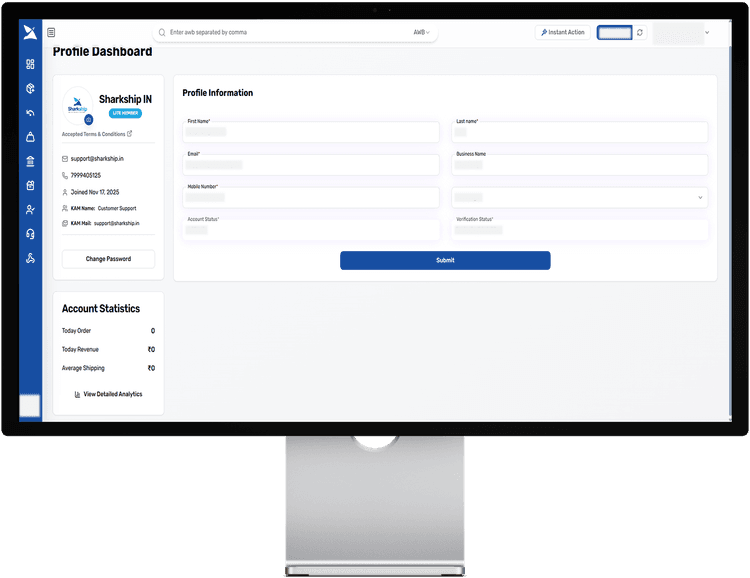
Task: Expand the user account menu chevron in the top bar
Action: pos(707,33)
